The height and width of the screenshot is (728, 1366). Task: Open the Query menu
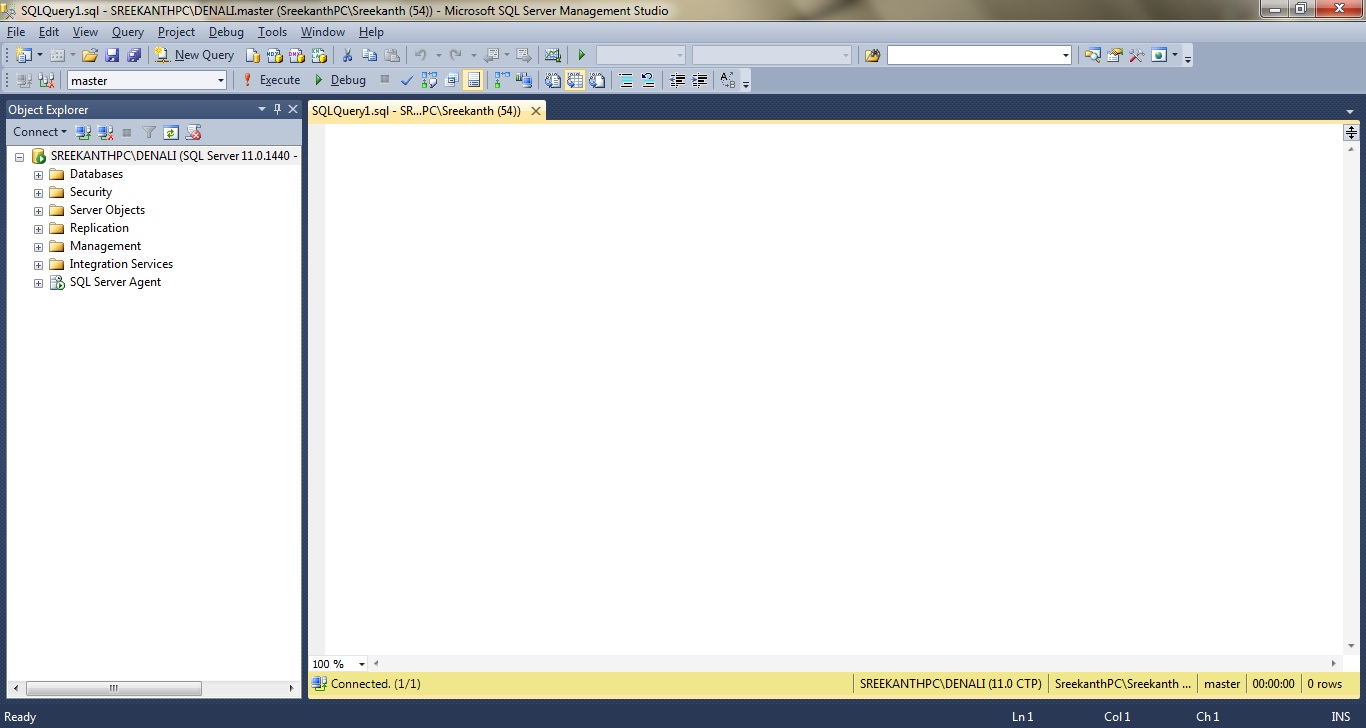(x=127, y=32)
